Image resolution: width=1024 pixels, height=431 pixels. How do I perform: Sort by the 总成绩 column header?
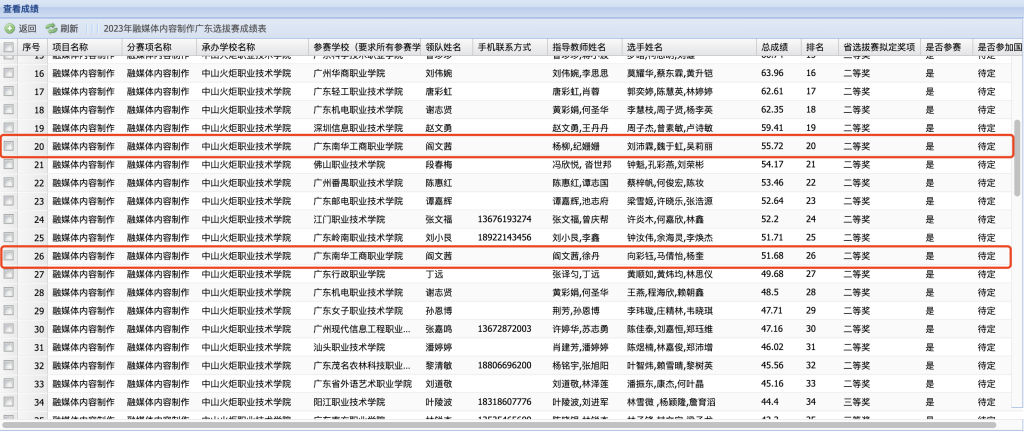click(773, 47)
